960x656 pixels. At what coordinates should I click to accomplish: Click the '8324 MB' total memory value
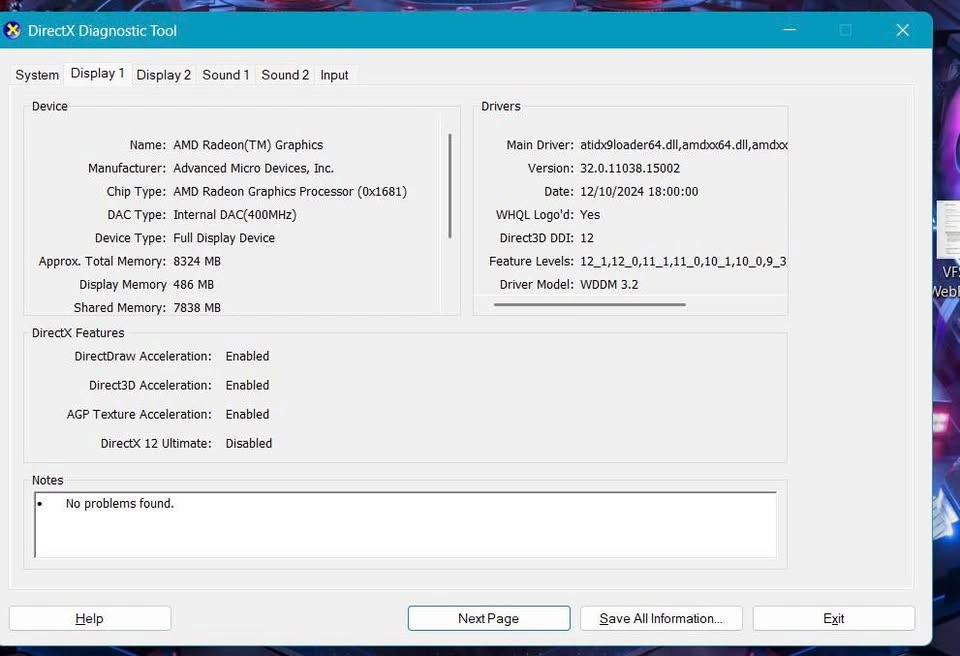pos(197,262)
